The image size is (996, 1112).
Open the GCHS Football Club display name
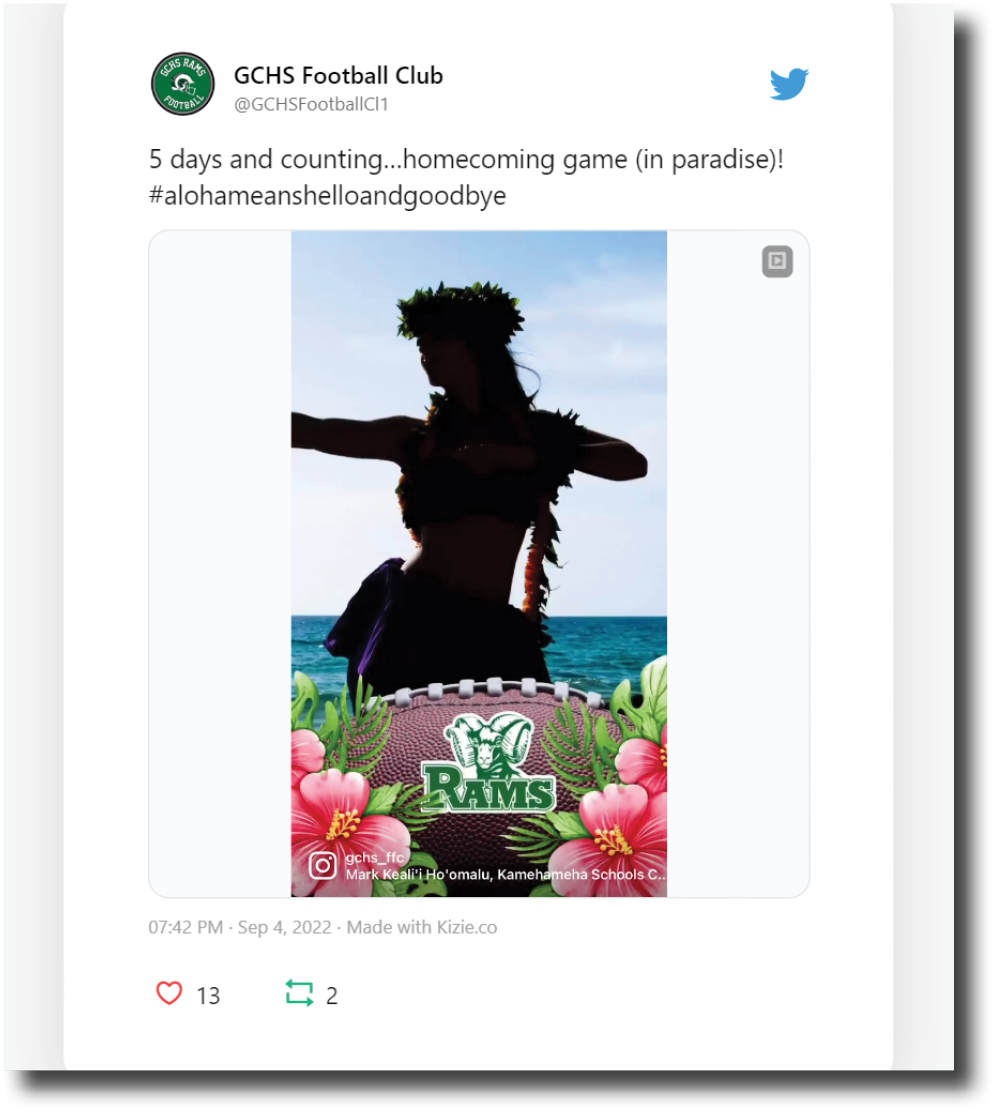pyautogui.click(x=338, y=75)
